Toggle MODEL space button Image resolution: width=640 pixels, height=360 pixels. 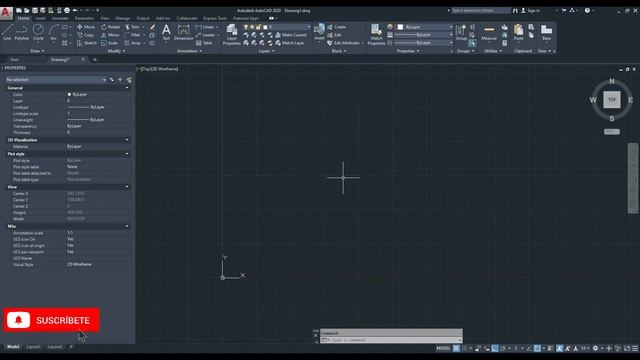tap(443, 348)
